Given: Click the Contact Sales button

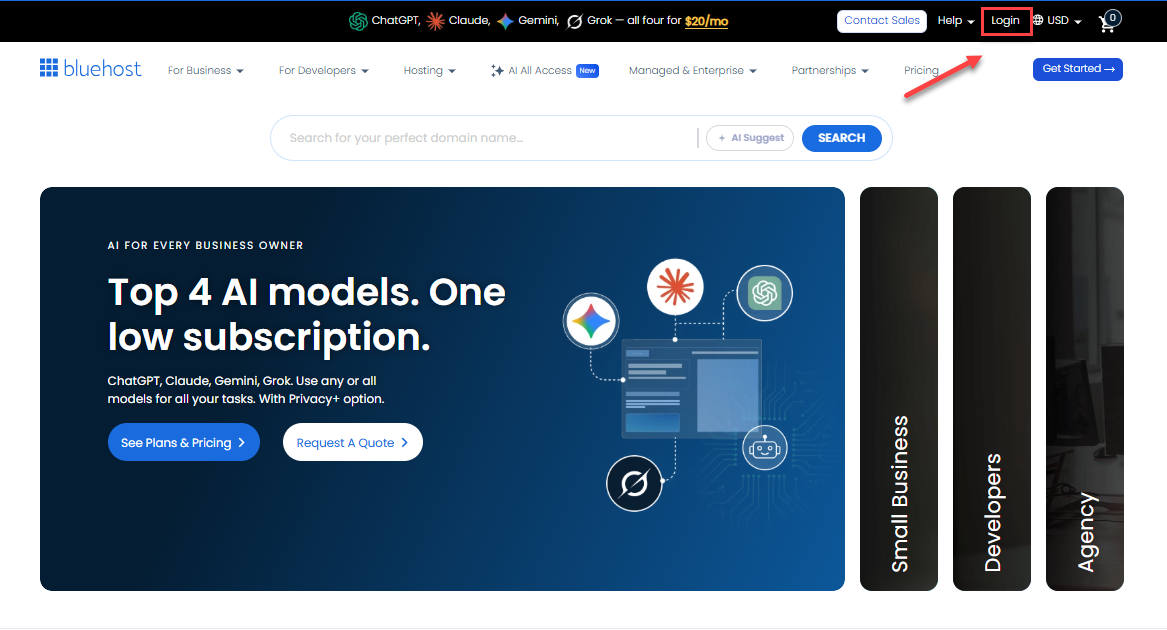Looking at the screenshot, I should tap(882, 21).
